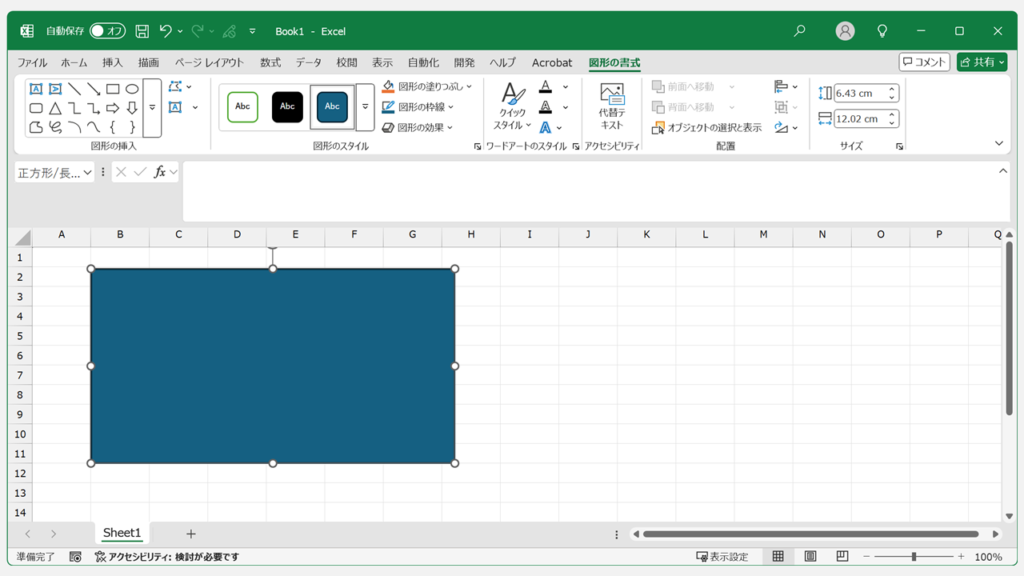Click the Share (共有) button
1024x576 pixels.
pos(981,62)
